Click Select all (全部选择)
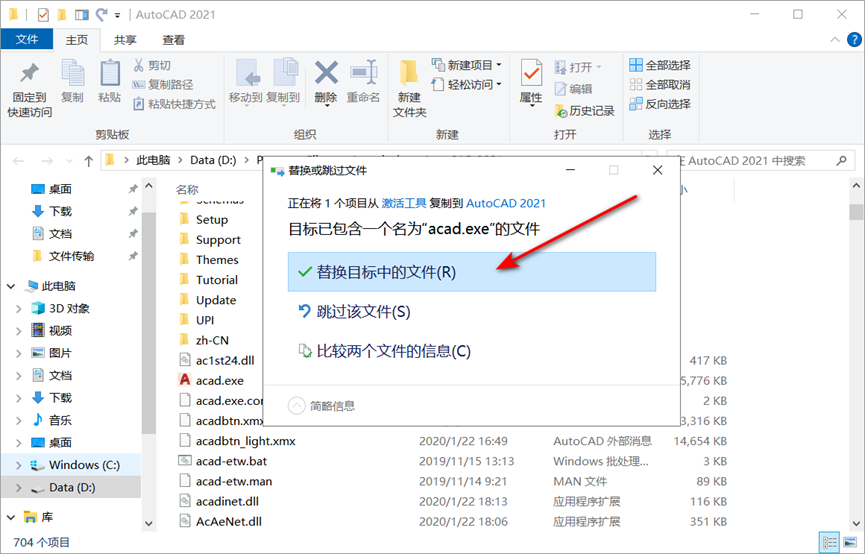The width and height of the screenshot is (865, 554). [660, 65]
